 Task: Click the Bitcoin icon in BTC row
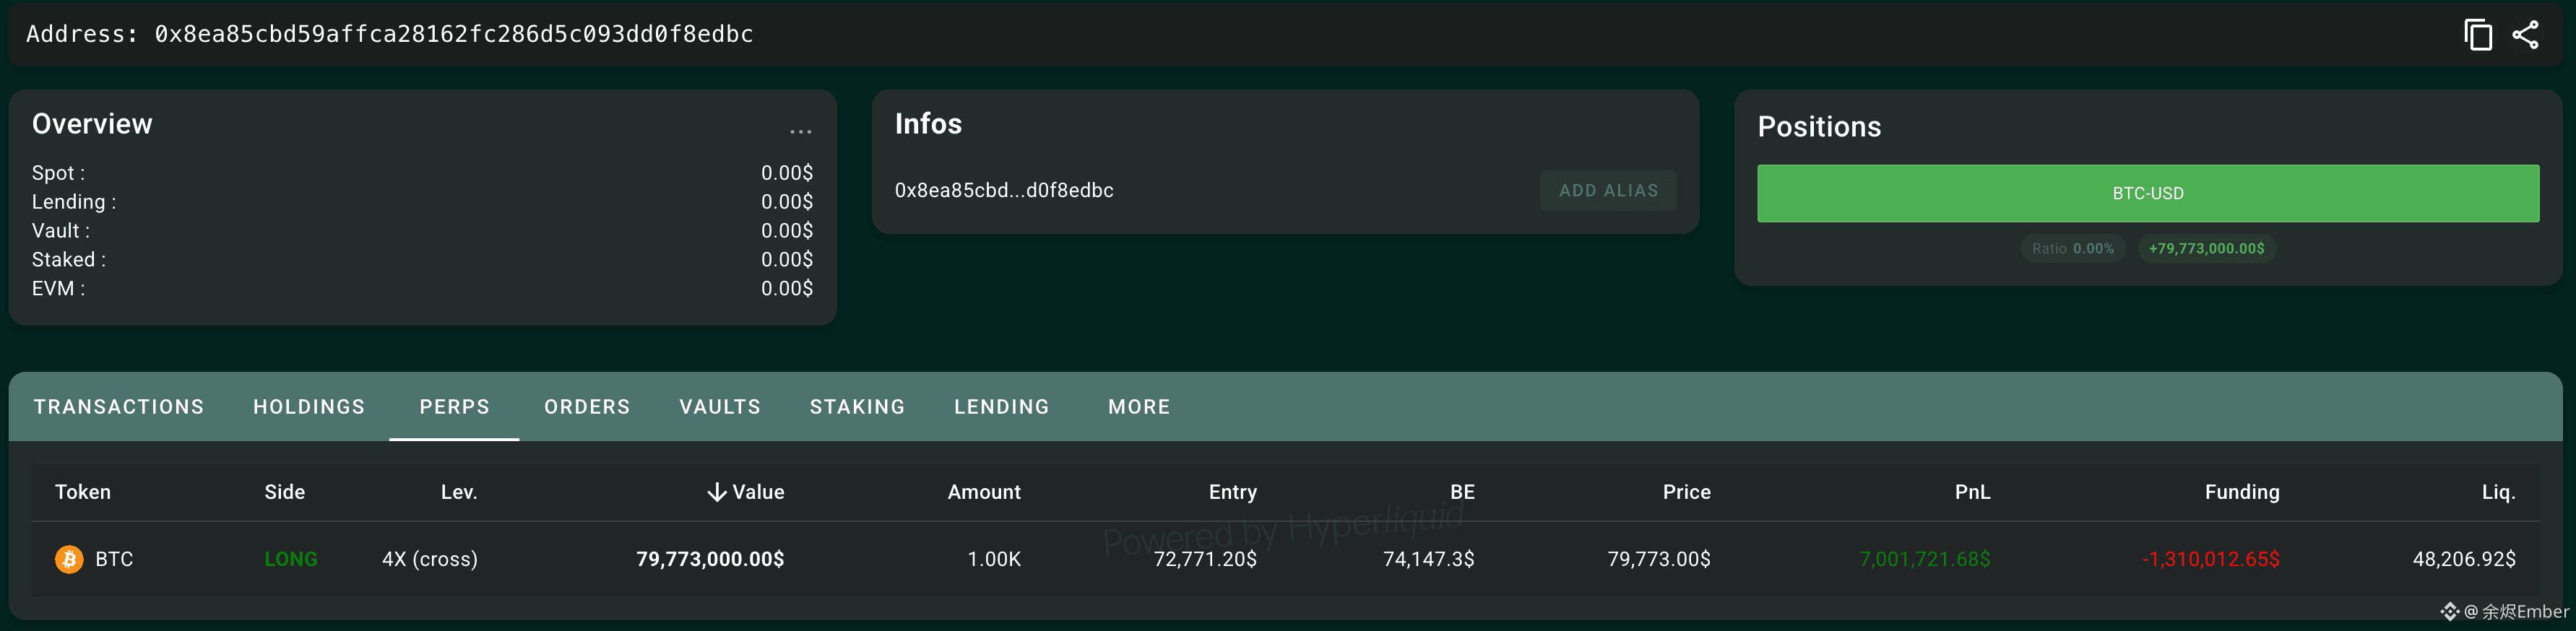69,559
